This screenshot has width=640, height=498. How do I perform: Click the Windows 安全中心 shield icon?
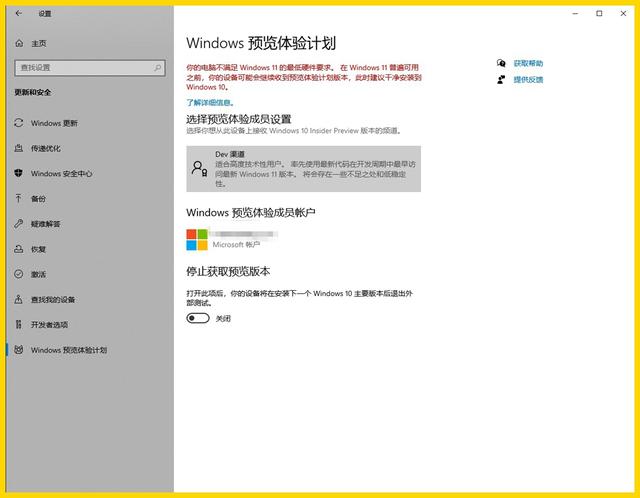[19, 173]
